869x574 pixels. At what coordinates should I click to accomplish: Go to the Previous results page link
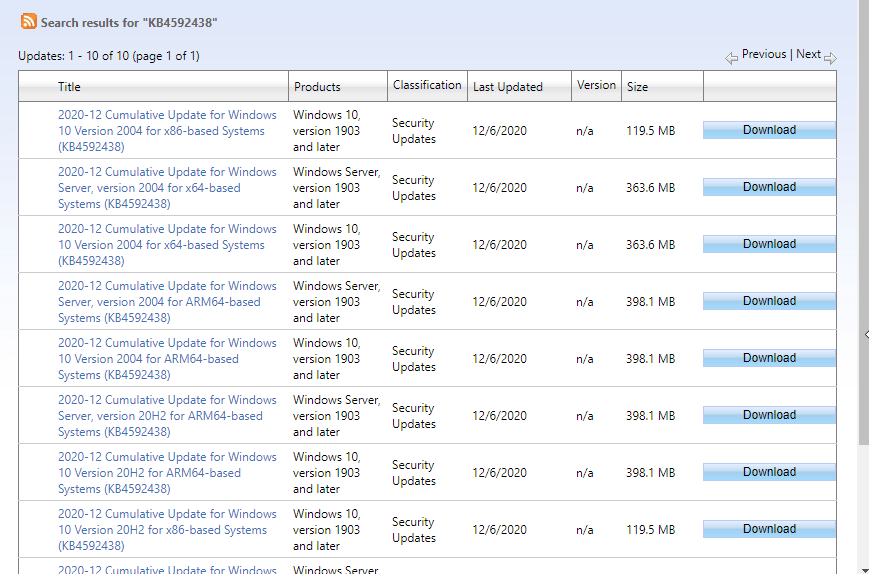(x=764, y=54)
